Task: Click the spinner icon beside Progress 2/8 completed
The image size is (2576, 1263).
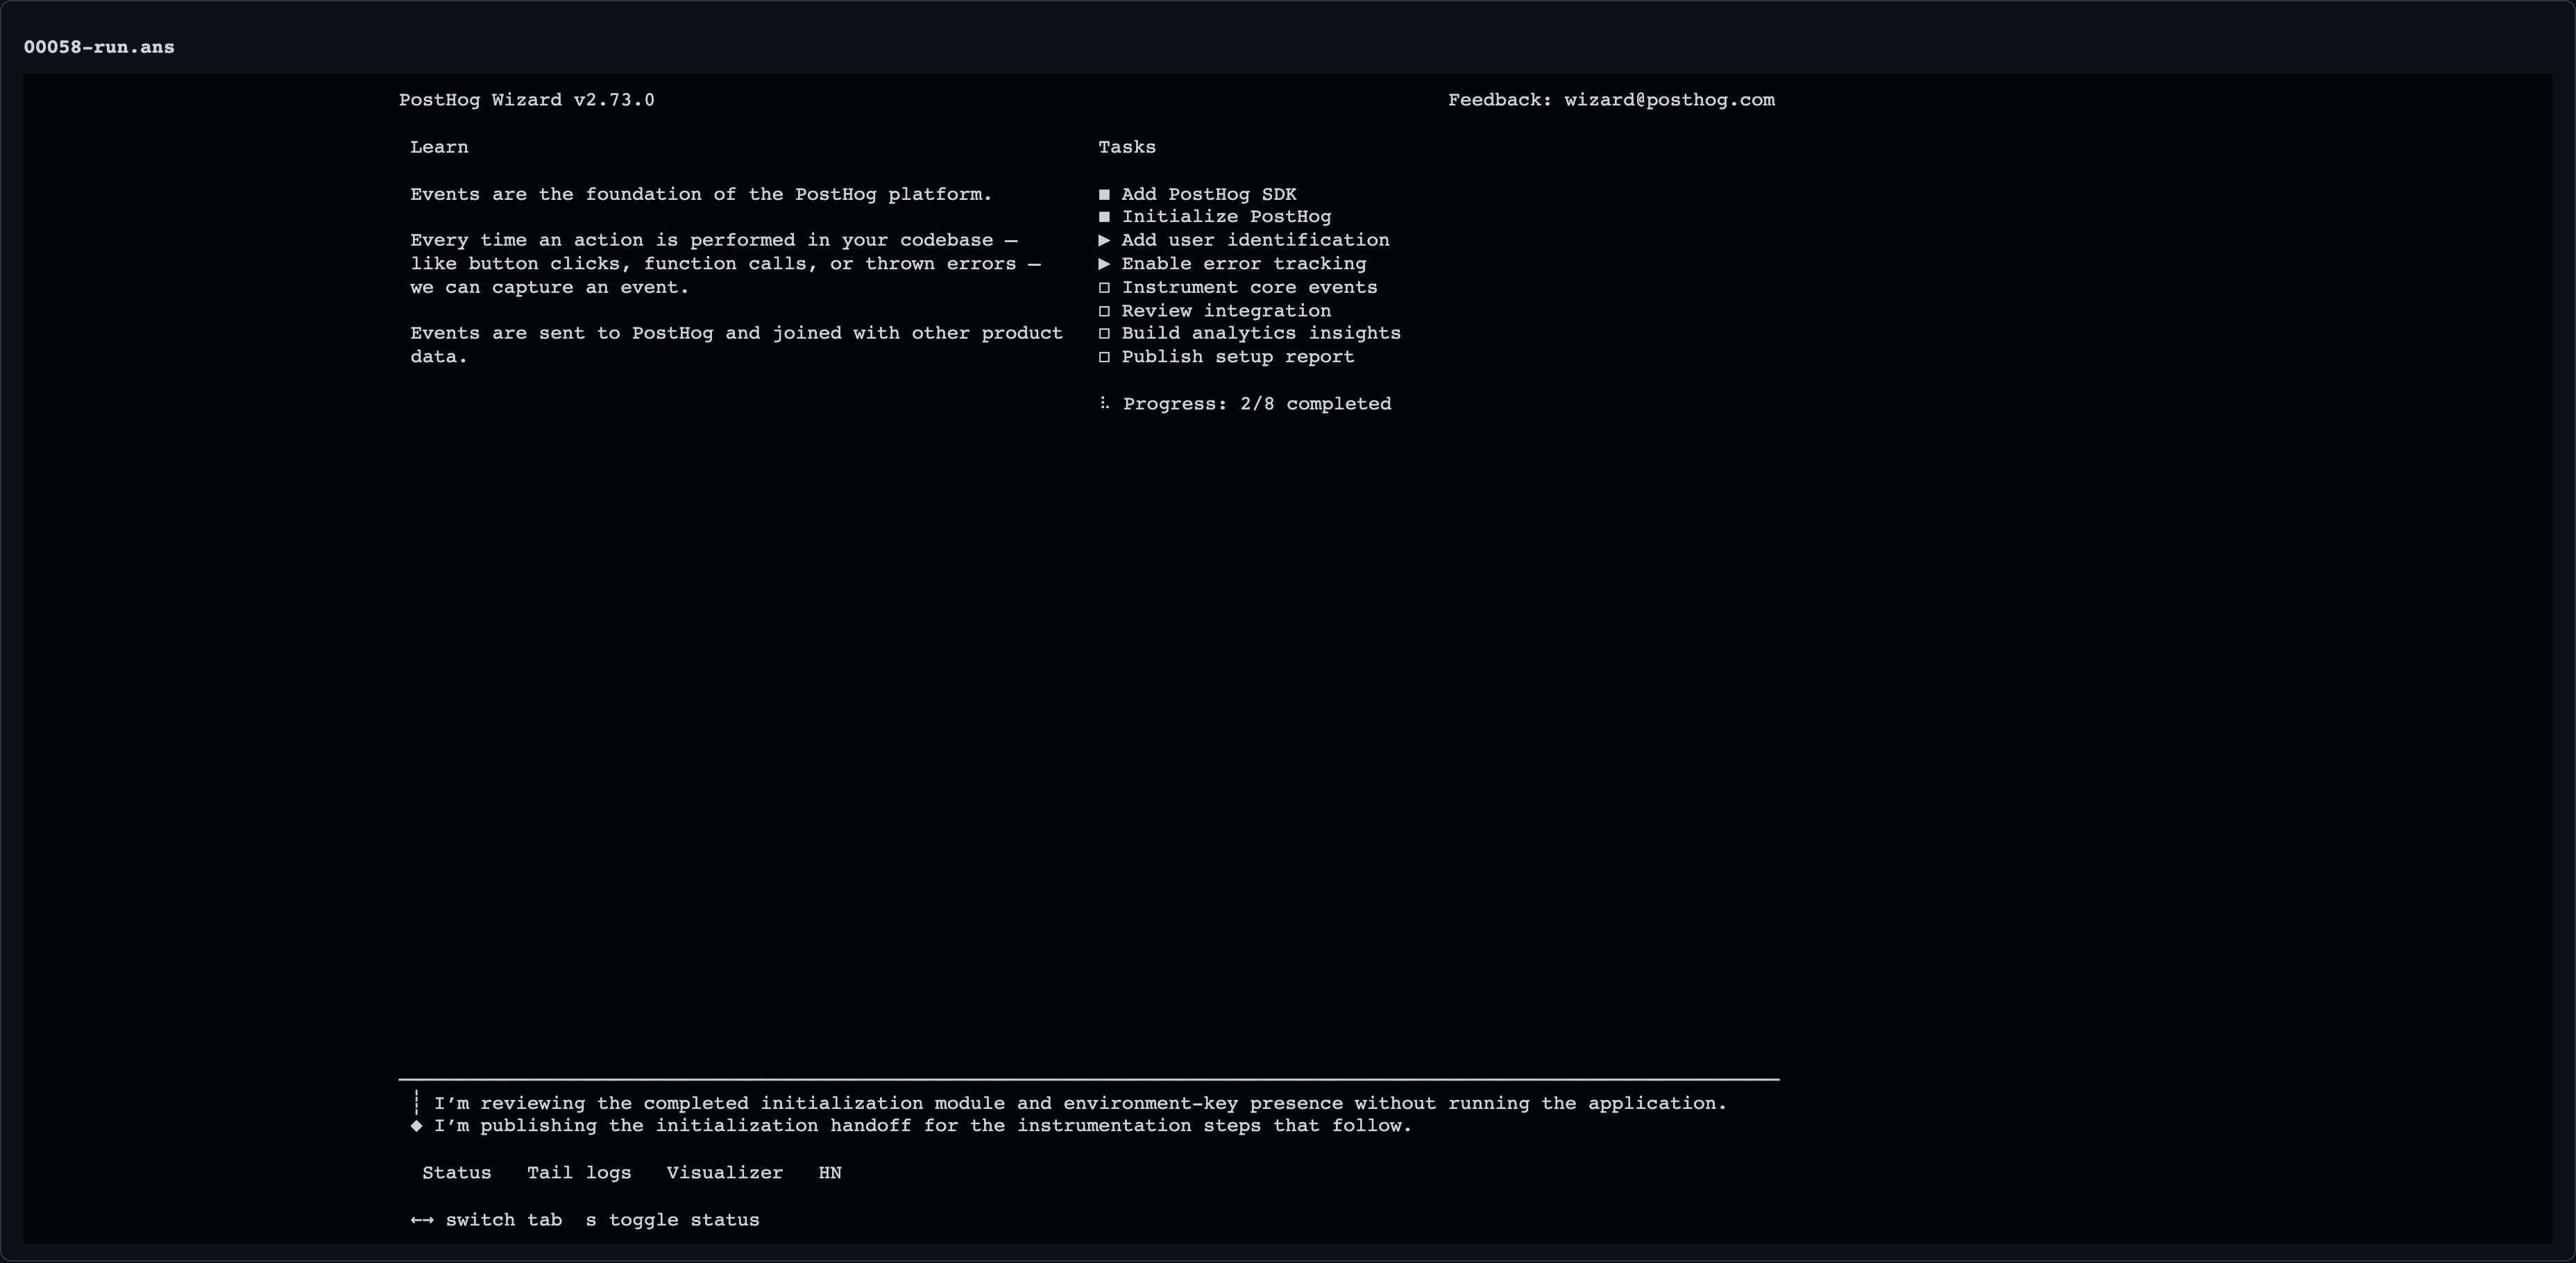Action: point(1104,403)
